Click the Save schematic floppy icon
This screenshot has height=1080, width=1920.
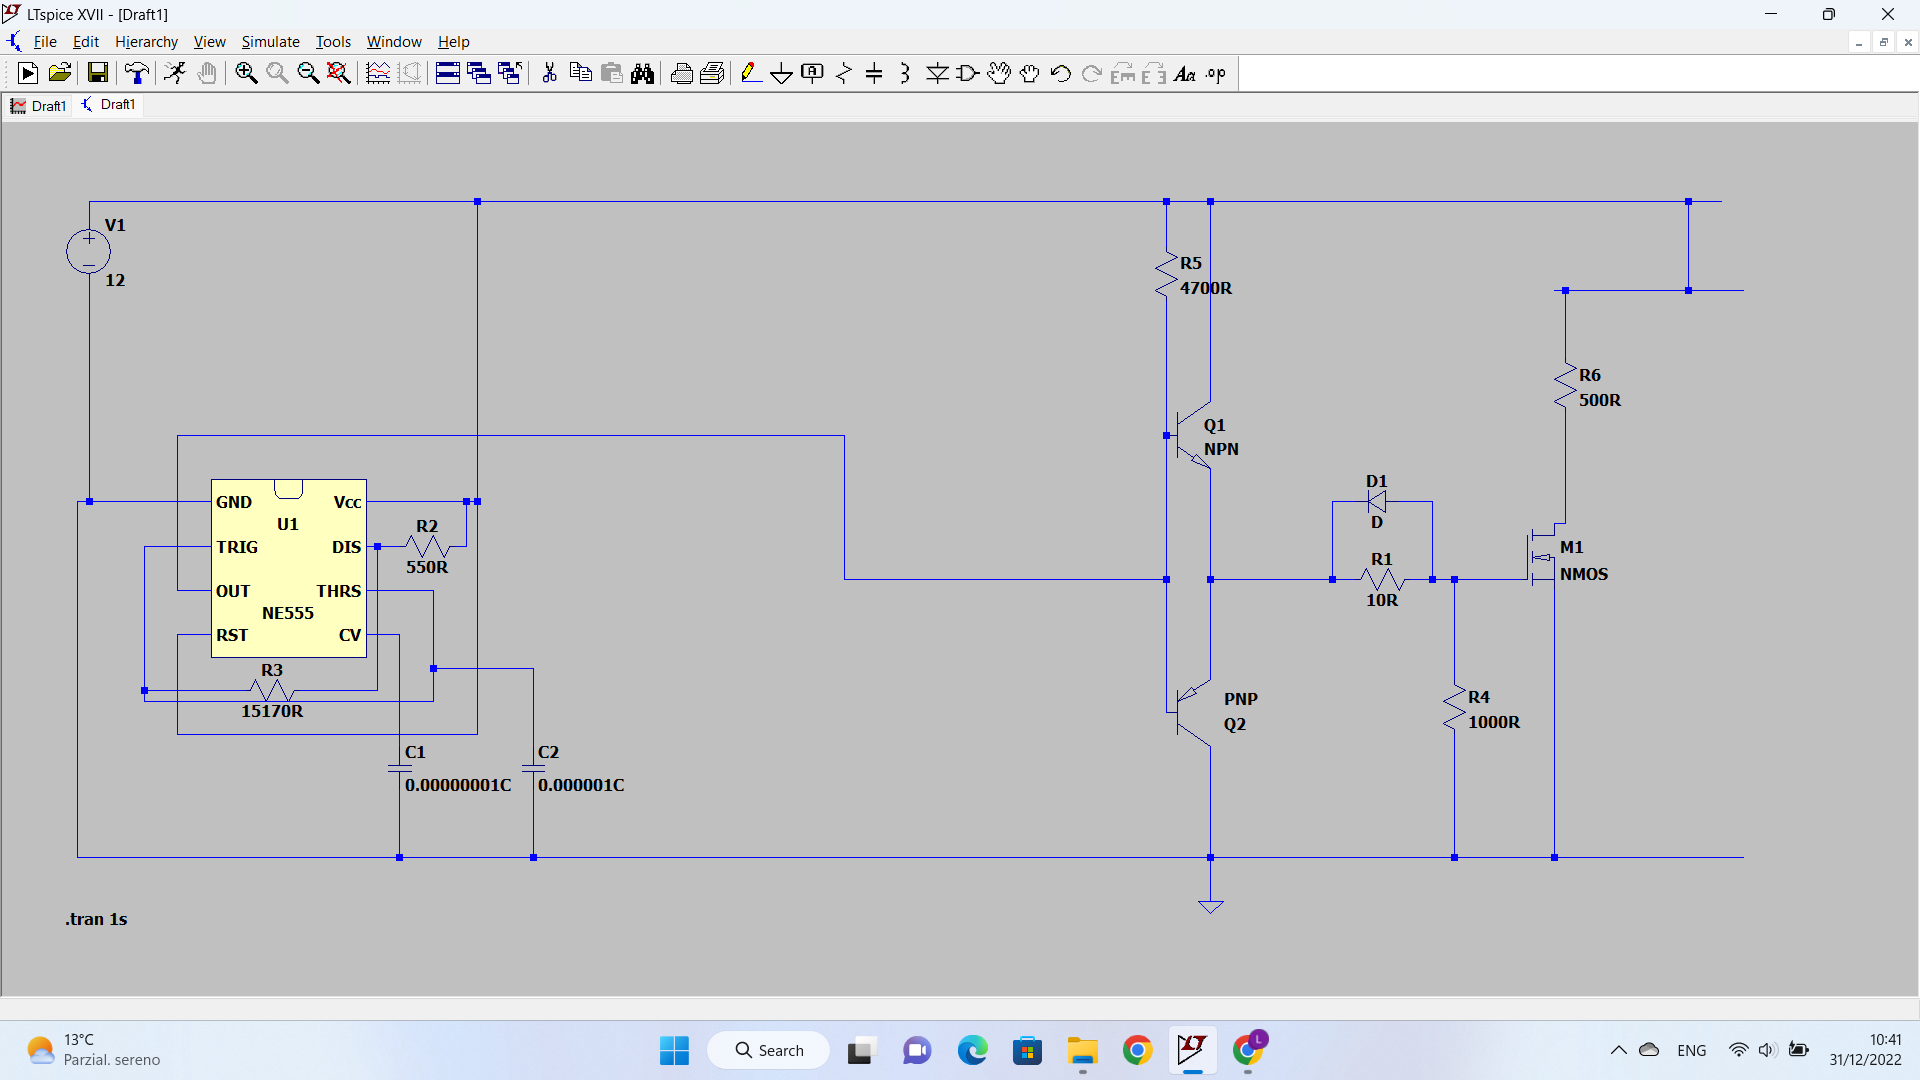coord(97,73)
